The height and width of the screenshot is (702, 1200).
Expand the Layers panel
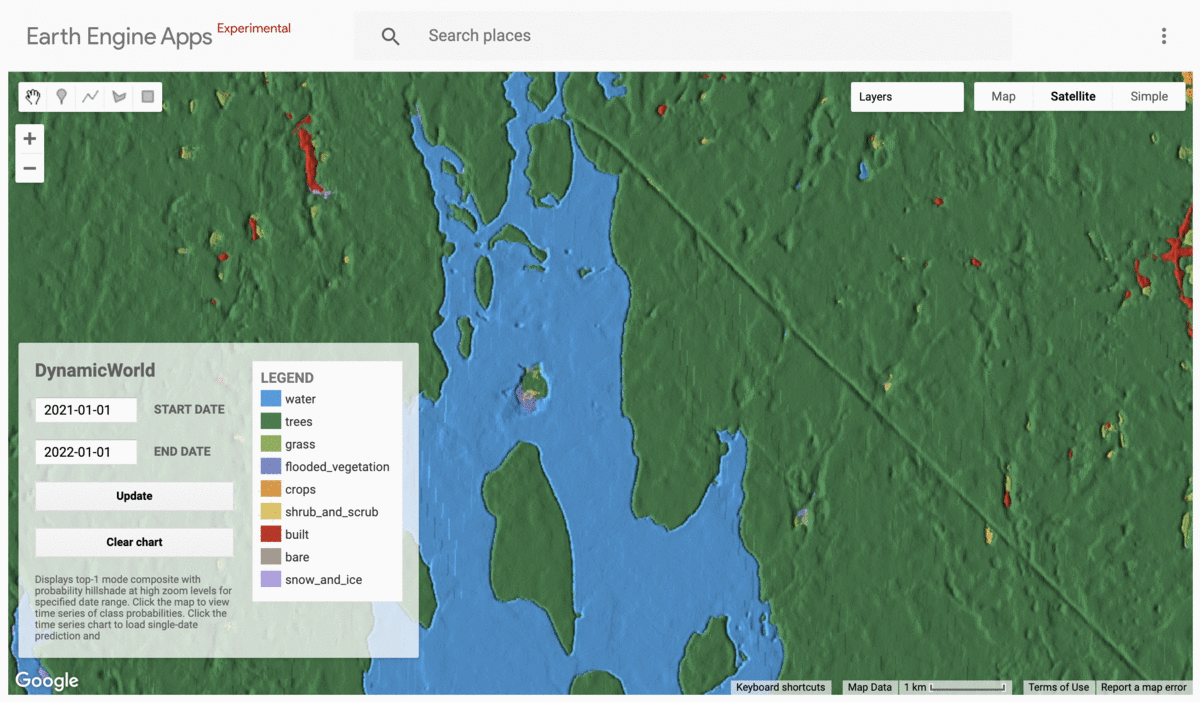(x=906, y=97)
